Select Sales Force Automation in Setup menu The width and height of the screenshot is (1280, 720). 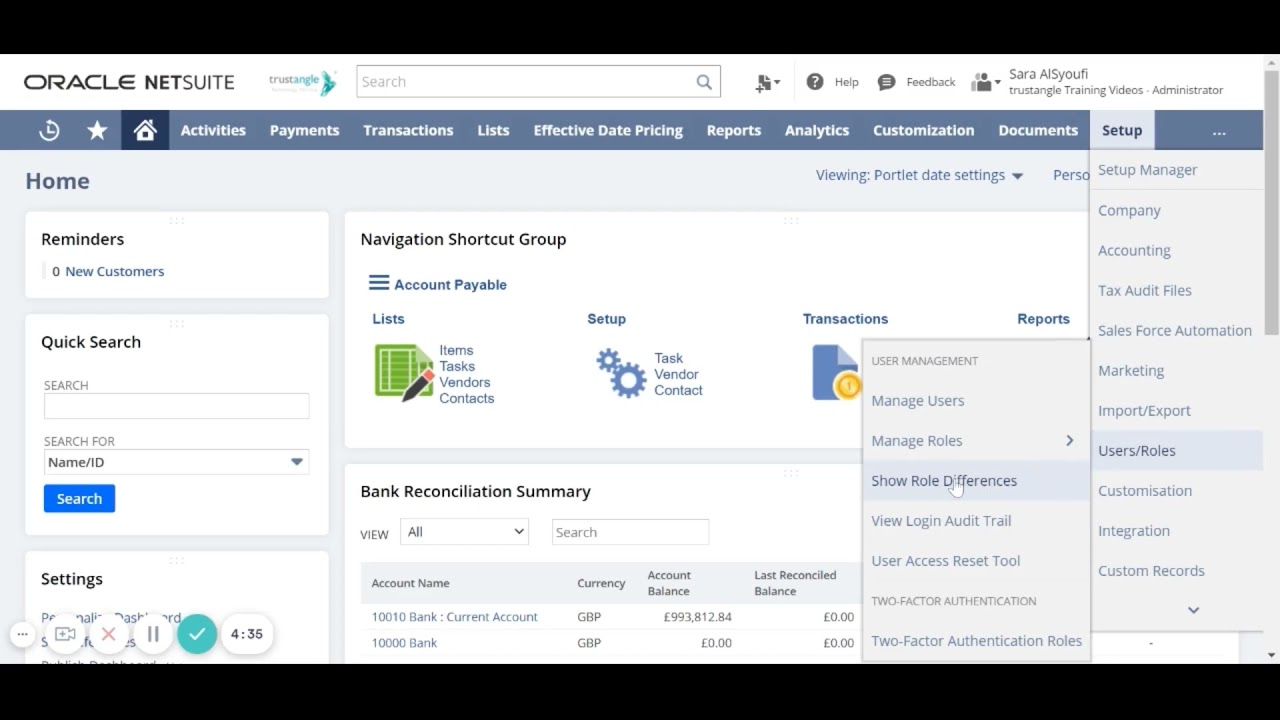click(1176, 330)
